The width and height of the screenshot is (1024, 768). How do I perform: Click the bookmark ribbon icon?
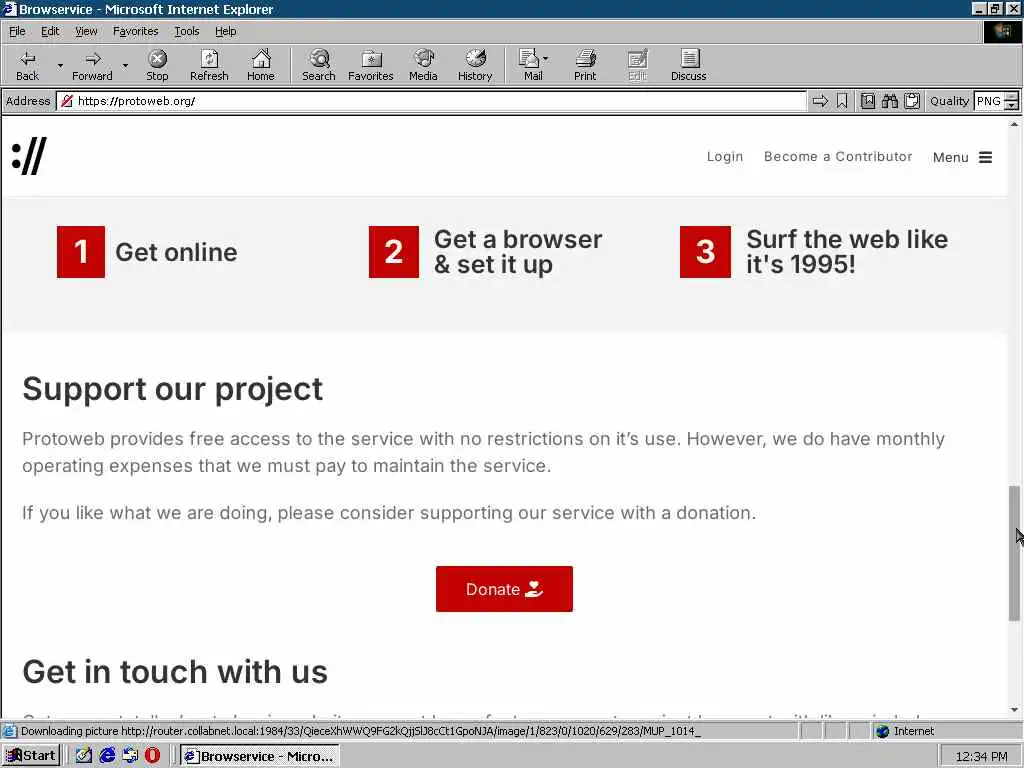842,101
